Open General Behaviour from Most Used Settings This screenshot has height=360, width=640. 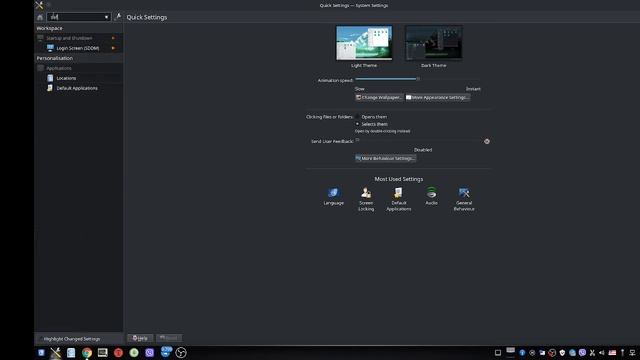point(464,199)
